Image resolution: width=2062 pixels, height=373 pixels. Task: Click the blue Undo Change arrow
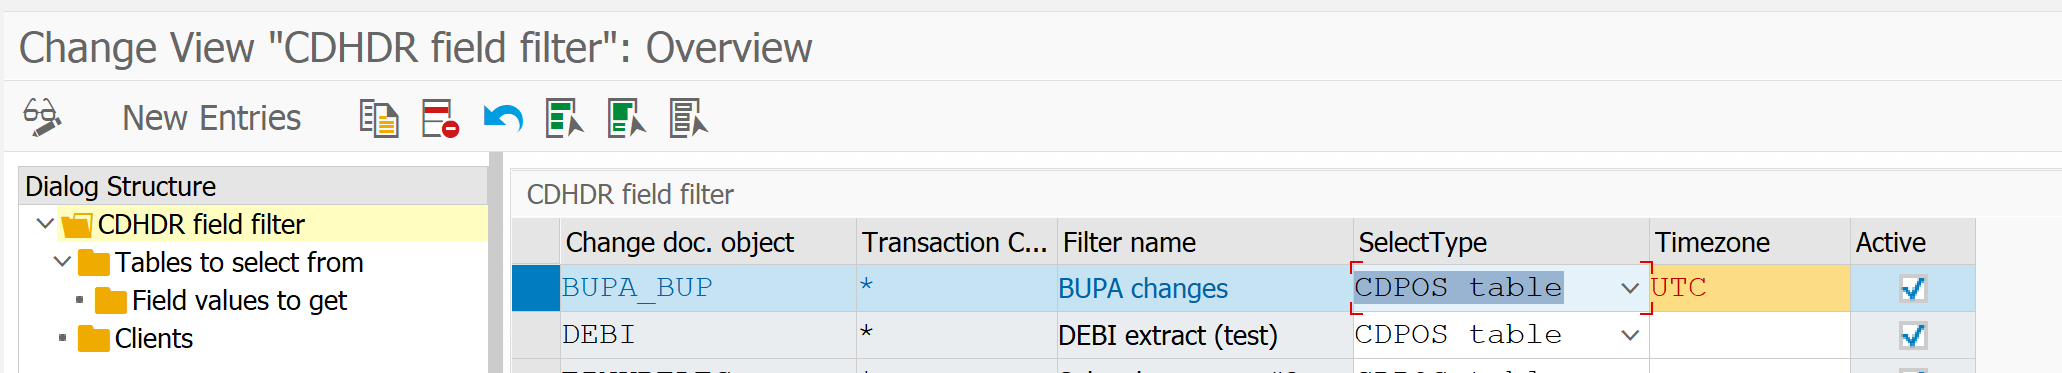coord(503,119)
